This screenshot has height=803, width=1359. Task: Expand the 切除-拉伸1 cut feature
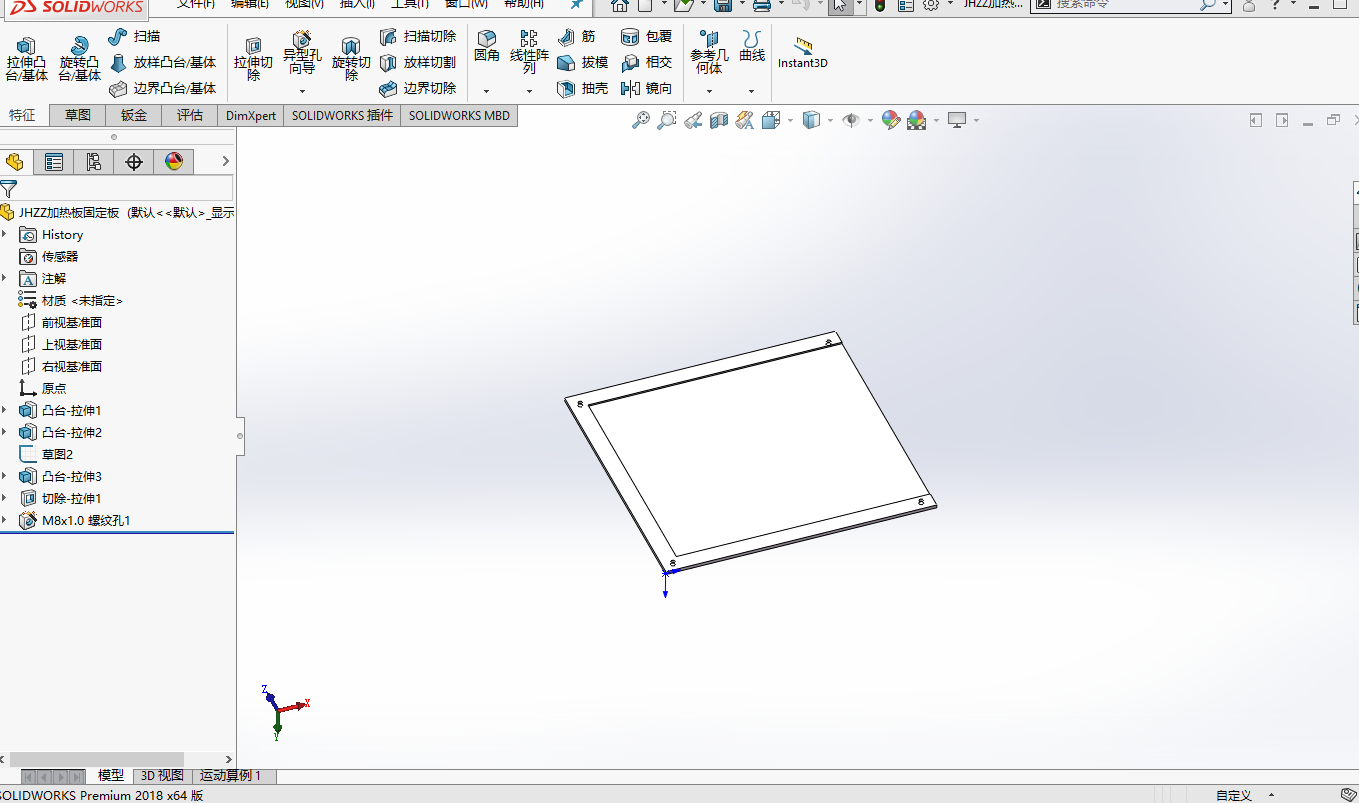coord(5,499)
